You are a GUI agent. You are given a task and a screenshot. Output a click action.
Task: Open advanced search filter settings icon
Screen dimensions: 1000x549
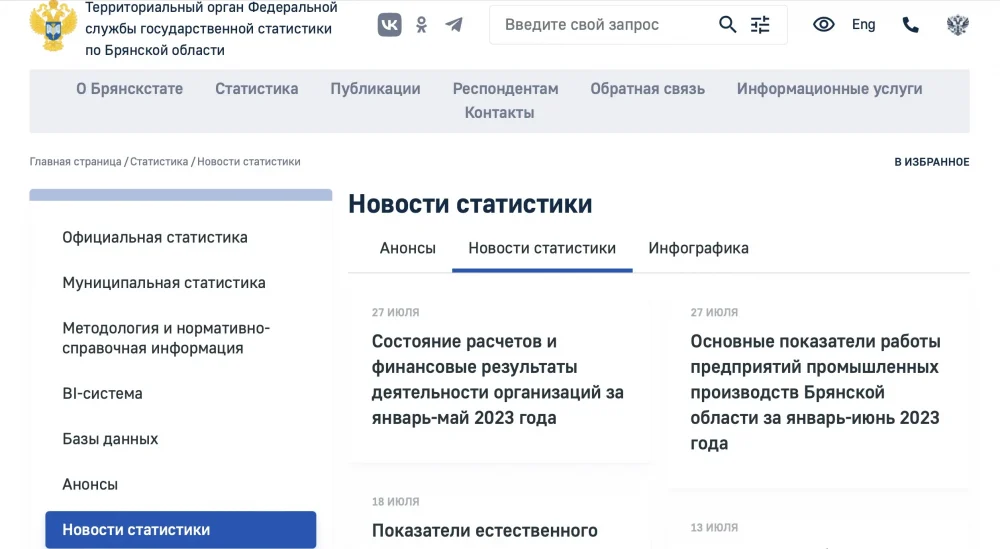761,25
